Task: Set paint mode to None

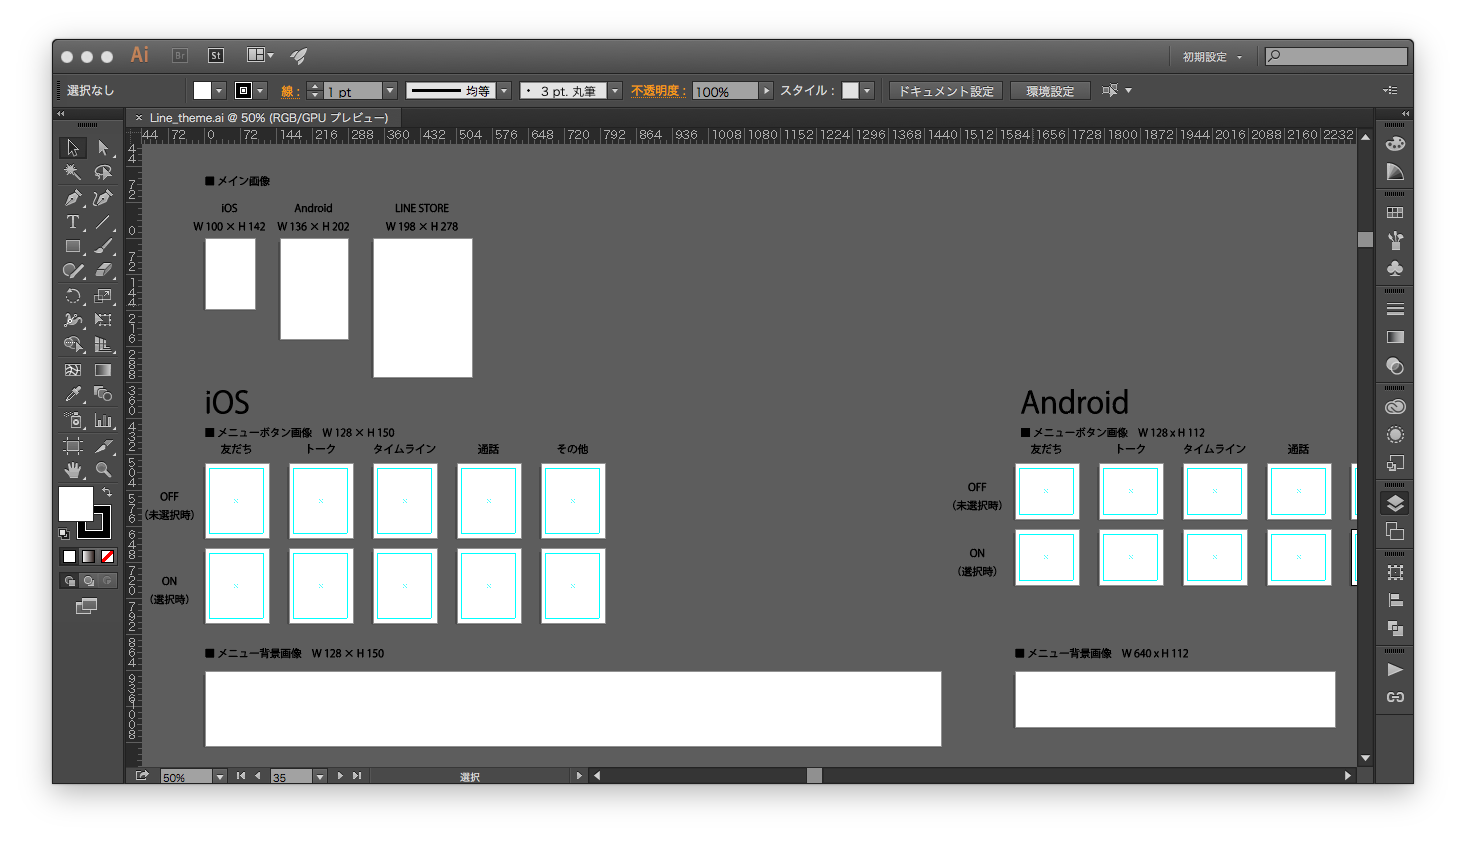Action: click(x=107, y=557)
